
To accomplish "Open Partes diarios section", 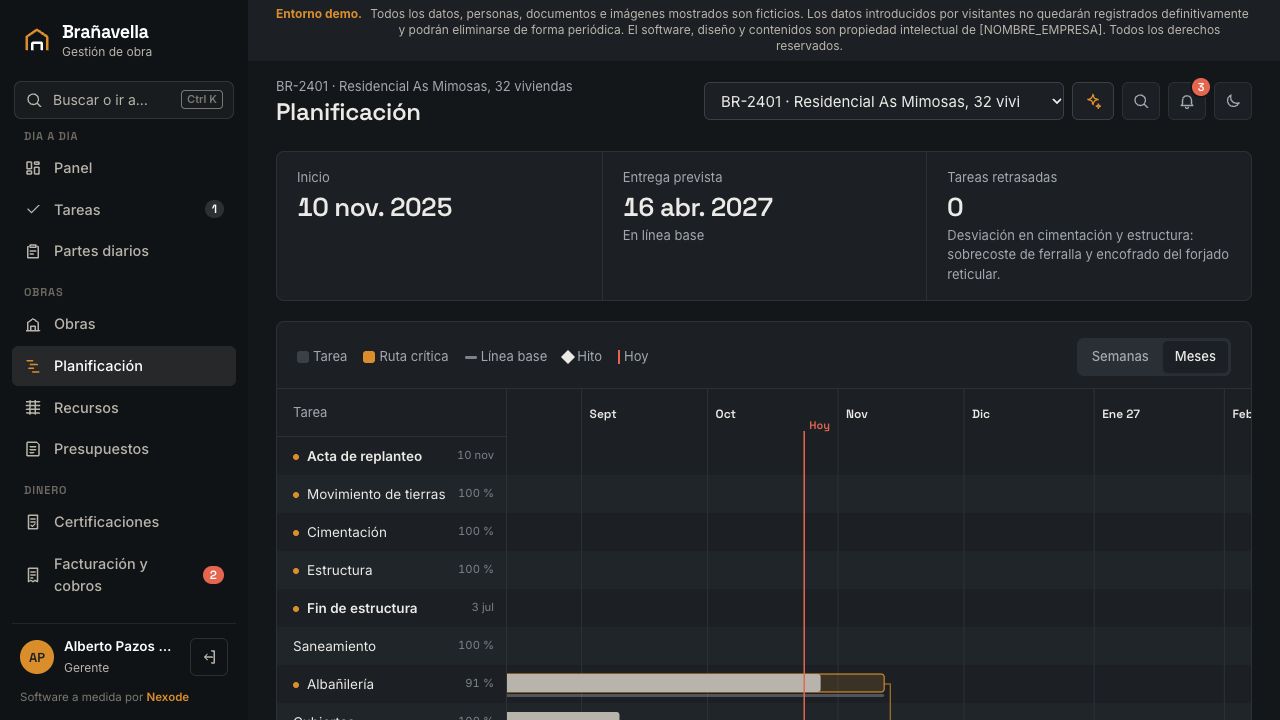I will (124, 251).
